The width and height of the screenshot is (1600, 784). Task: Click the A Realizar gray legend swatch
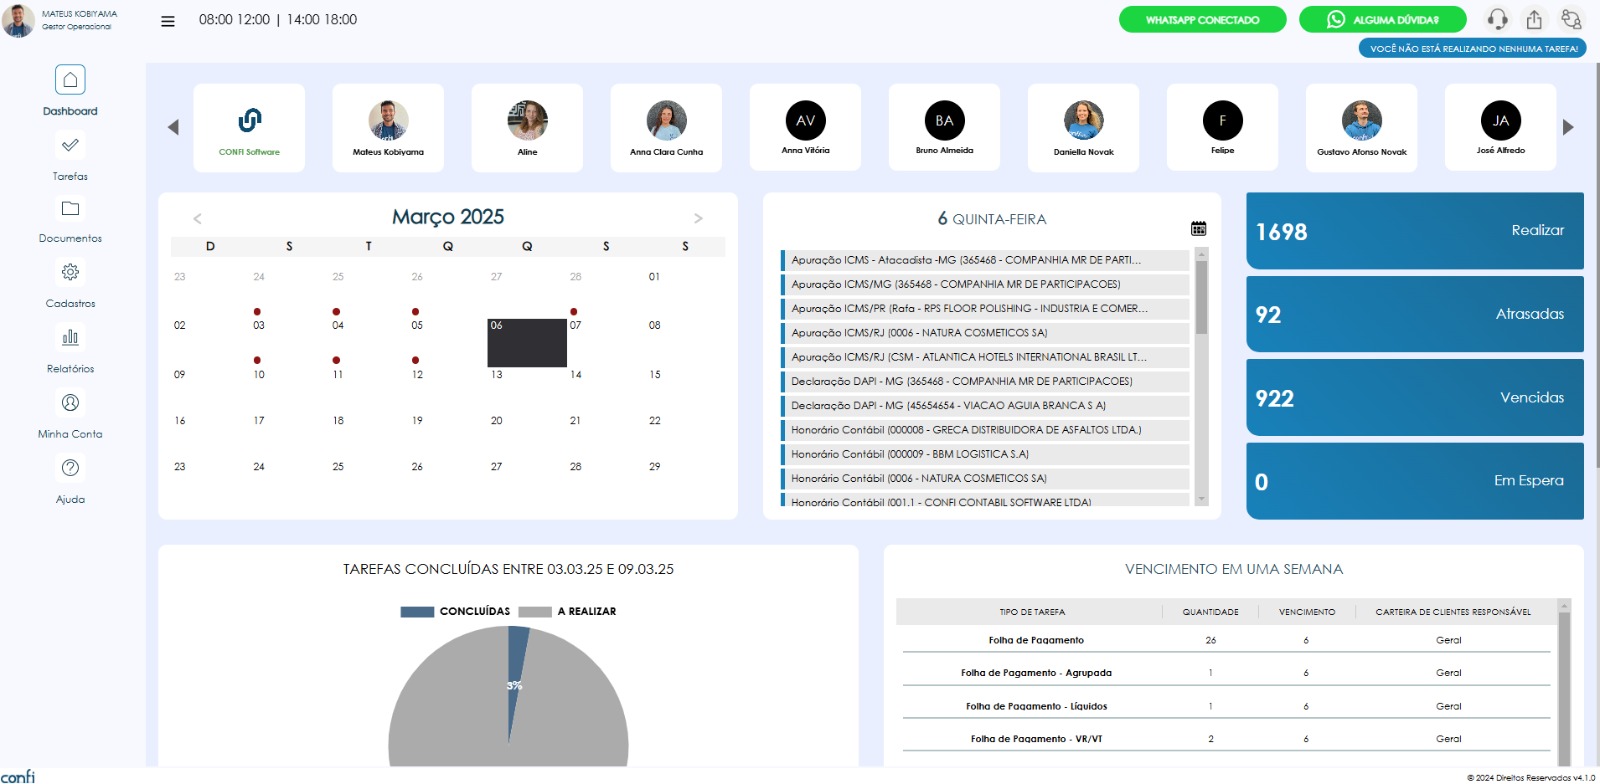535,611
